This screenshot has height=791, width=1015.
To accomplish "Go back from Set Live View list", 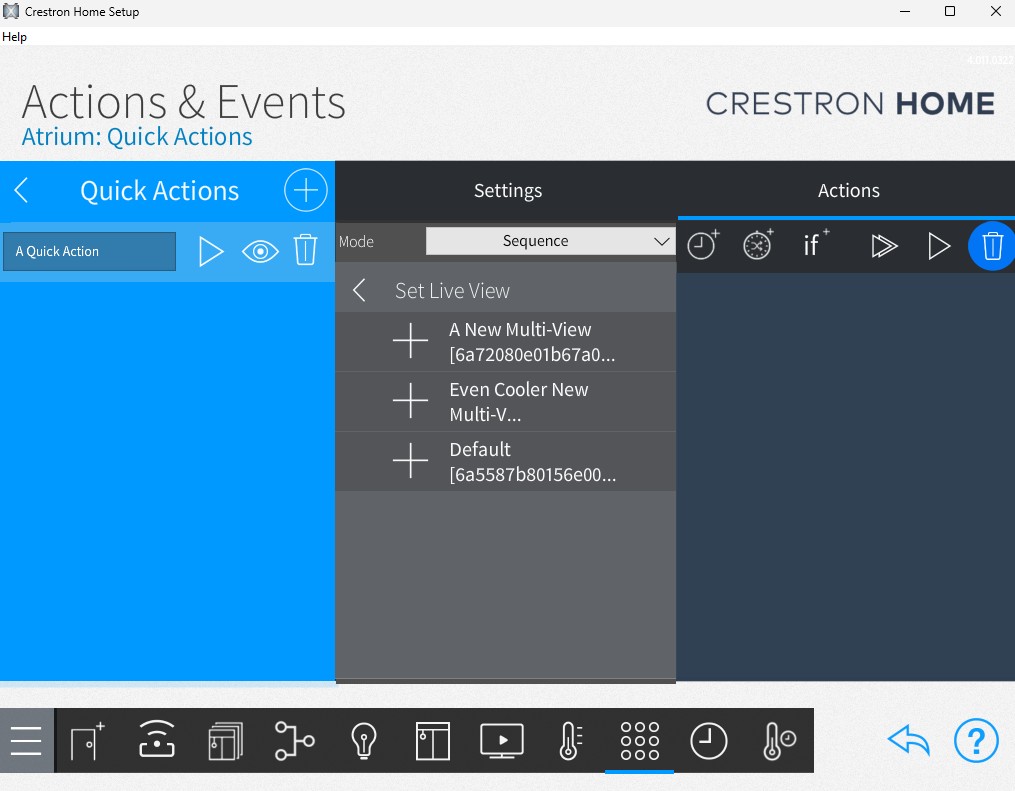I will [359, 291].
